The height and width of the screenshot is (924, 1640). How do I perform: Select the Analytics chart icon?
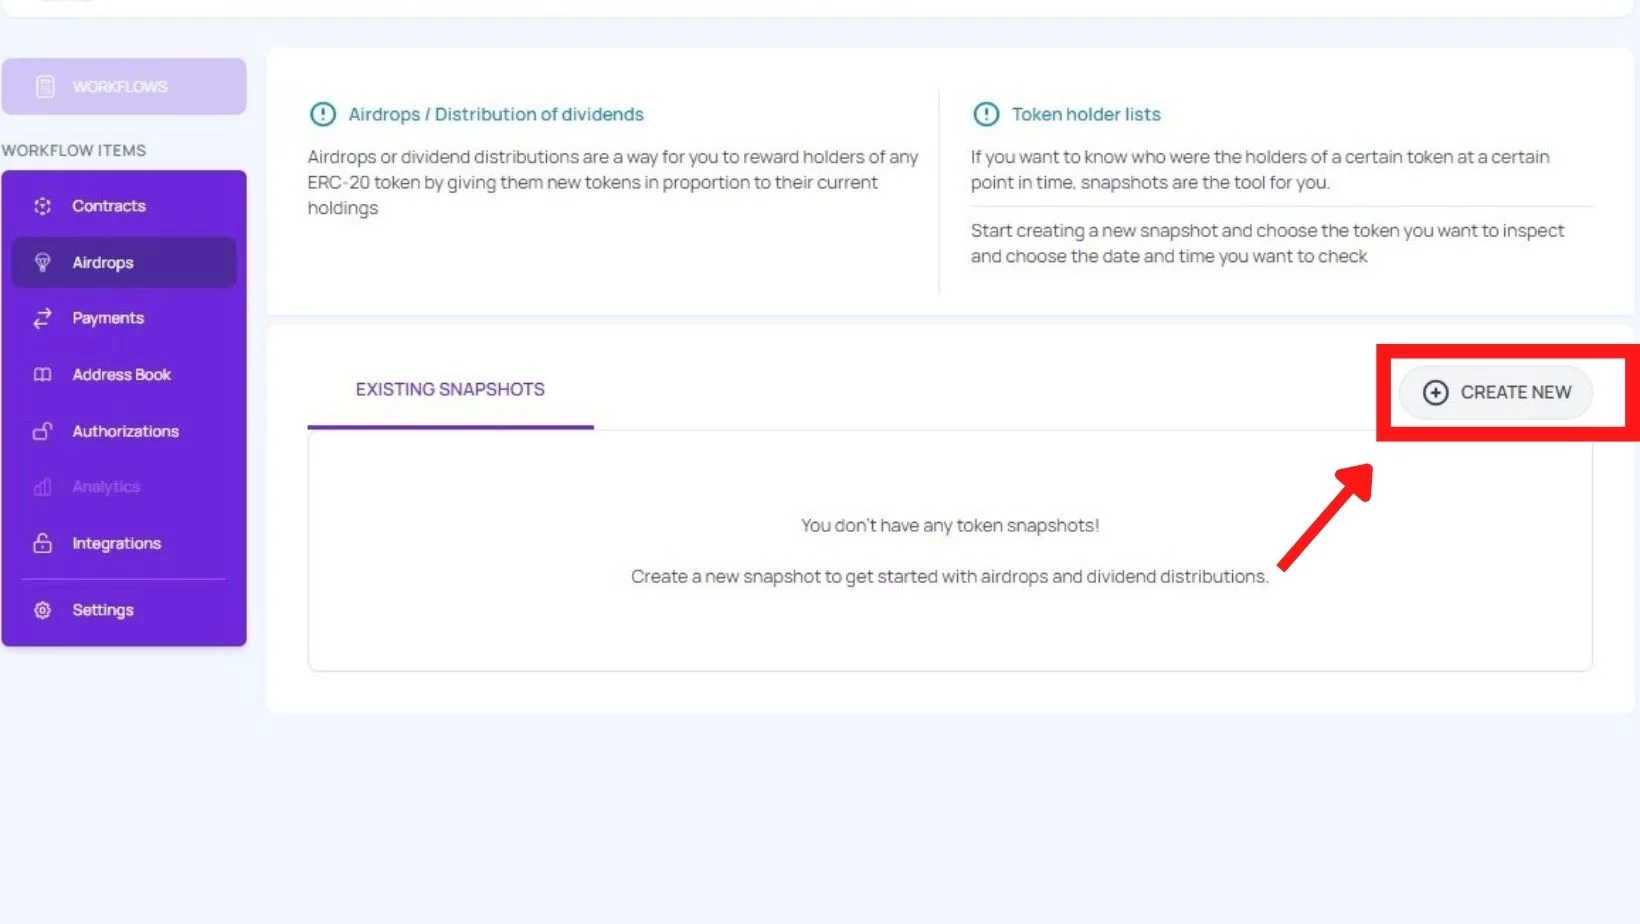[x=42, y=487]
